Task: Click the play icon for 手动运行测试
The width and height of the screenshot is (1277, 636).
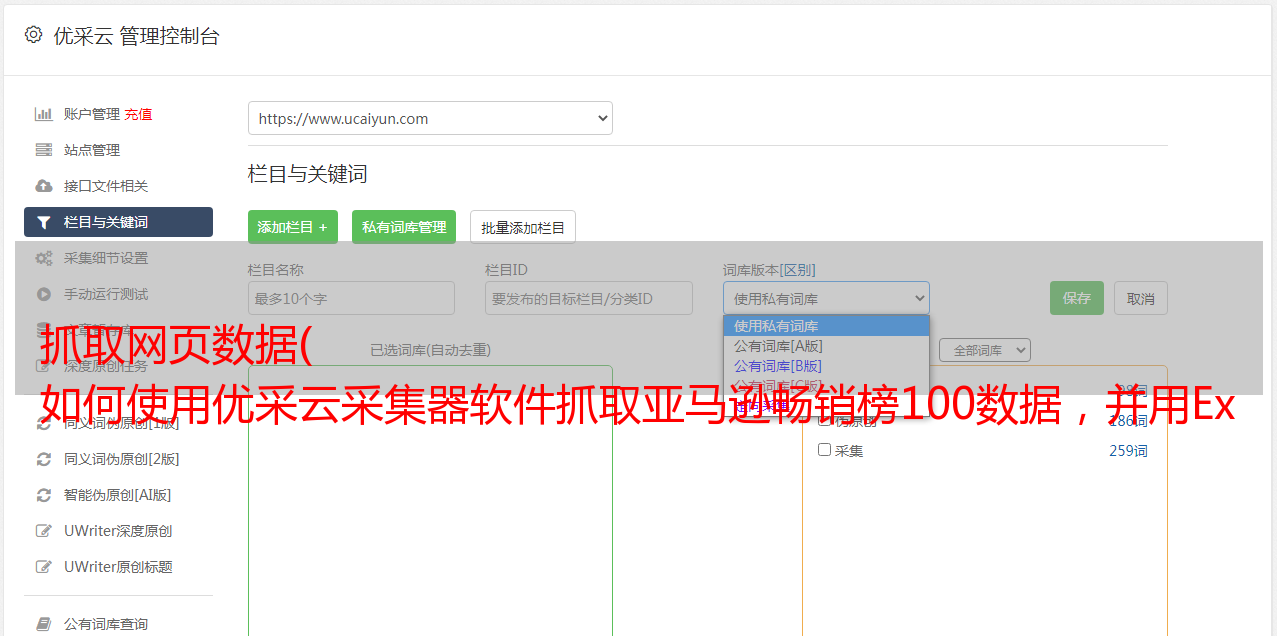Action: (43, 294)
